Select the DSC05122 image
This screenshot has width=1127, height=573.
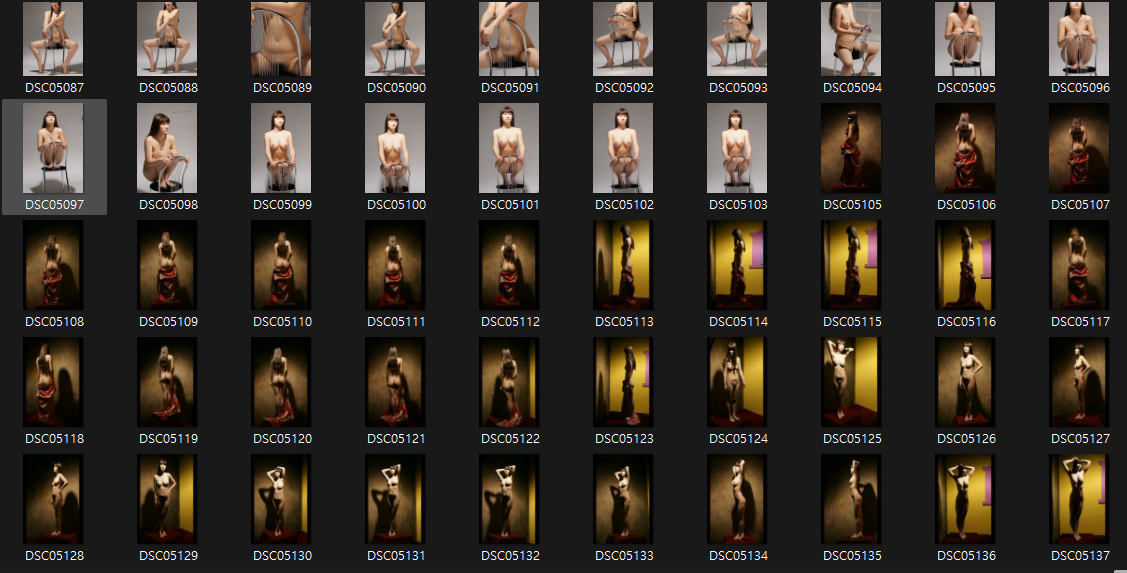coord(510,382)
